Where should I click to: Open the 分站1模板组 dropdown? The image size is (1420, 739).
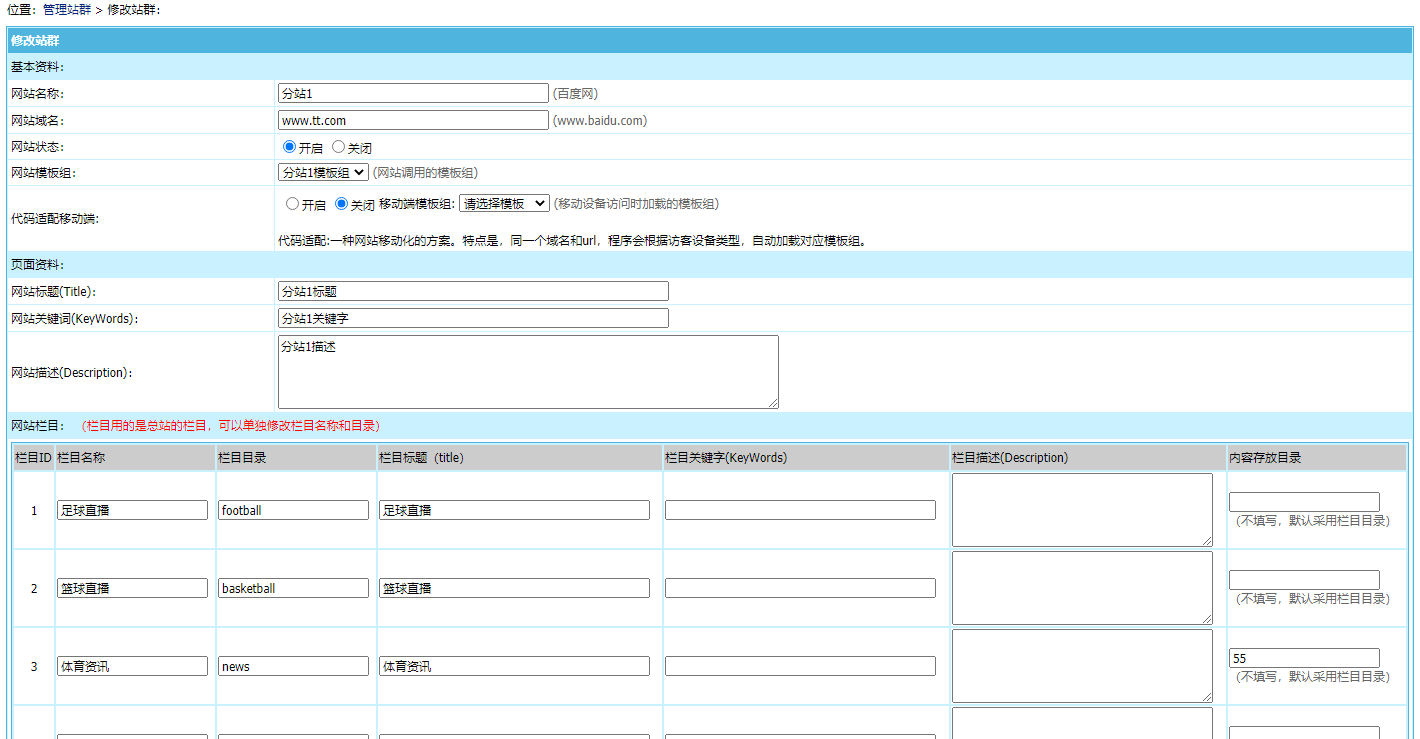point(322,171)
